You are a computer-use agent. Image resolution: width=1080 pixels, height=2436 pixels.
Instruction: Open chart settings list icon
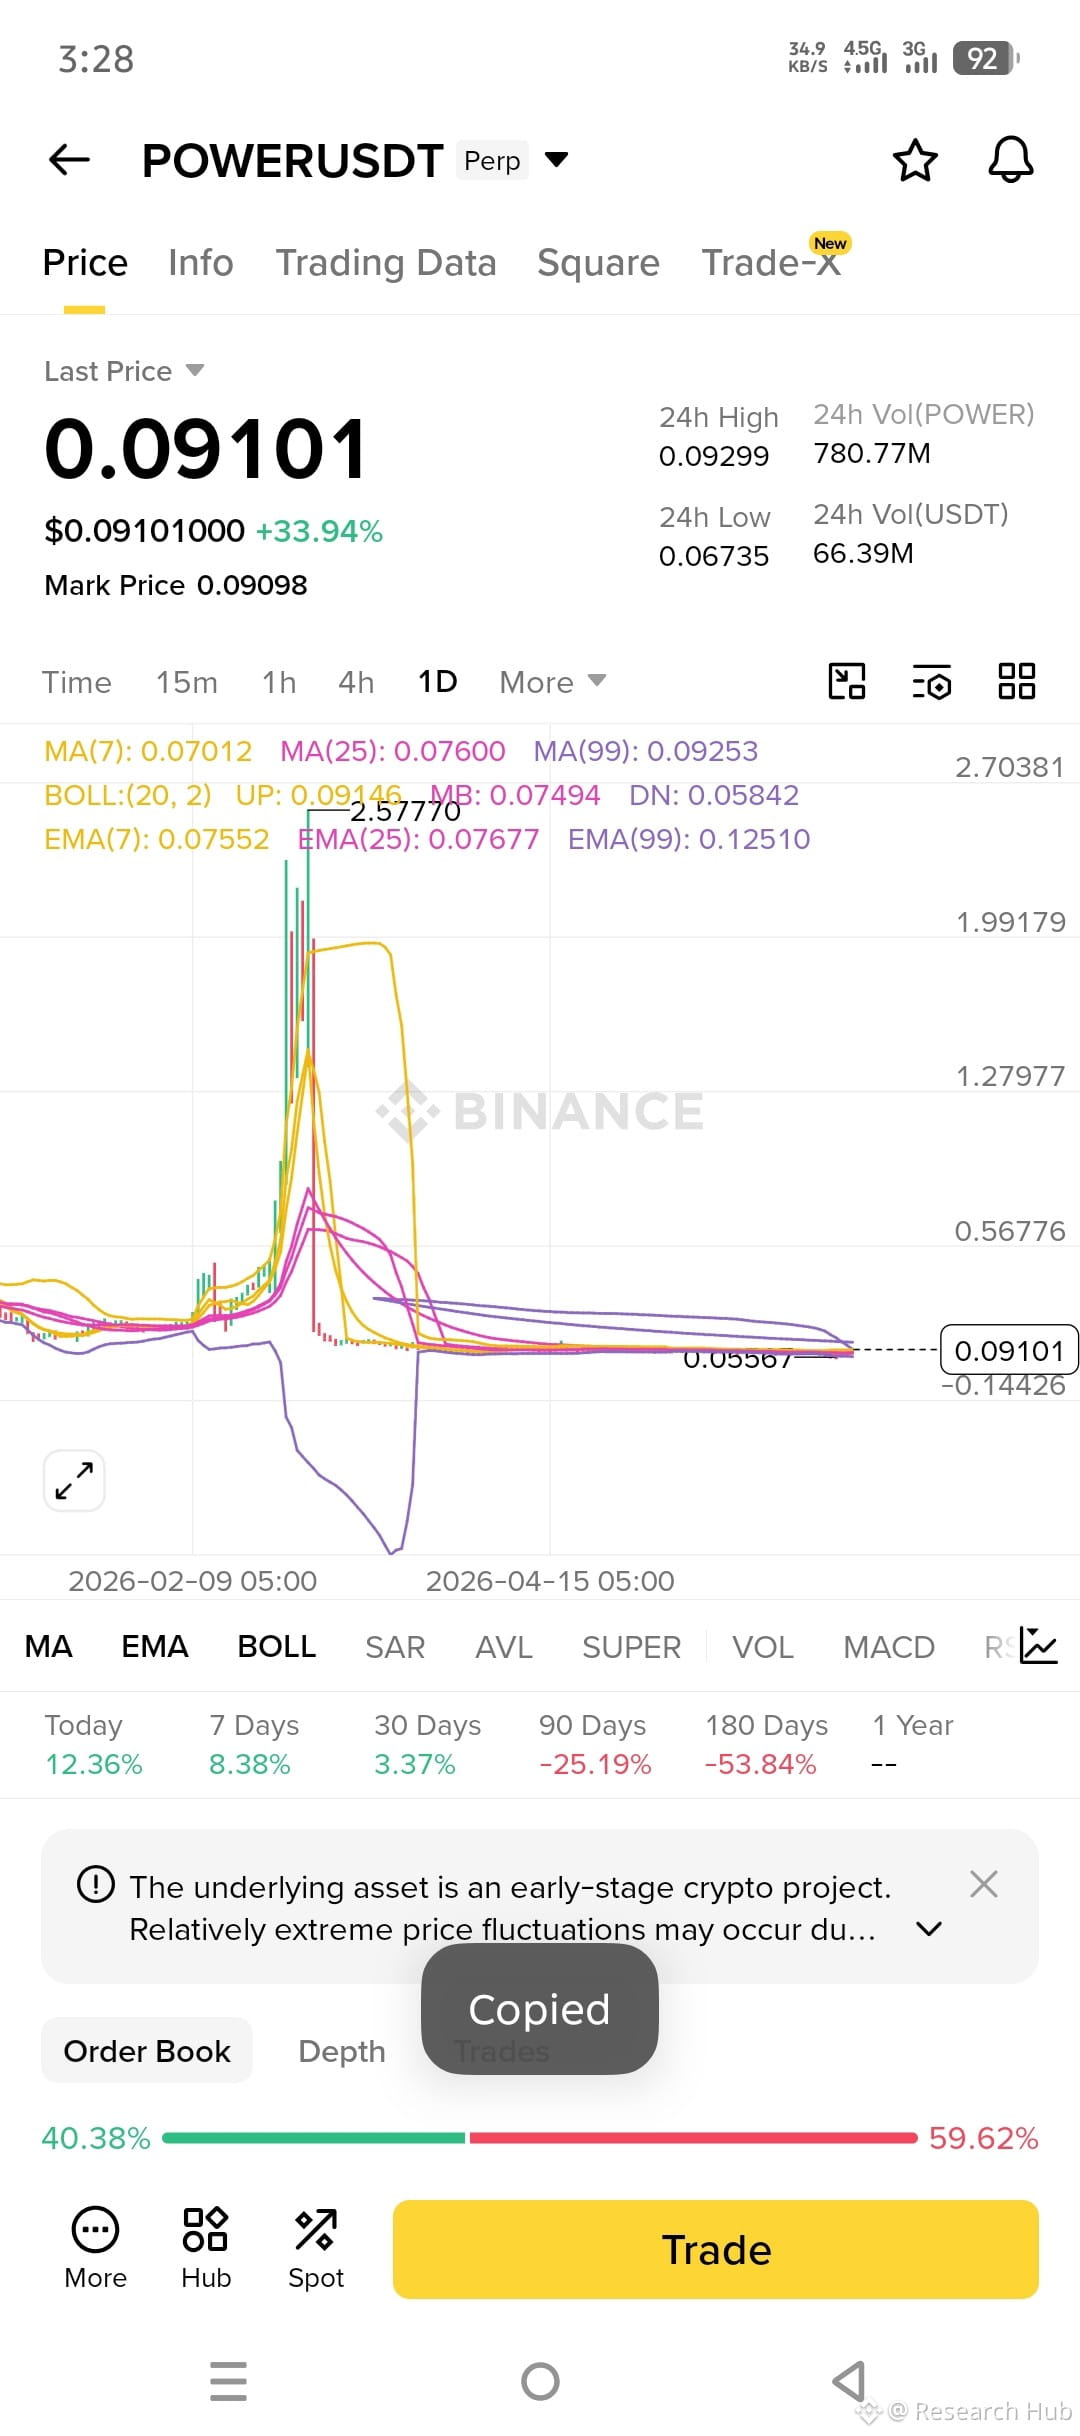(x=932, y=682)
